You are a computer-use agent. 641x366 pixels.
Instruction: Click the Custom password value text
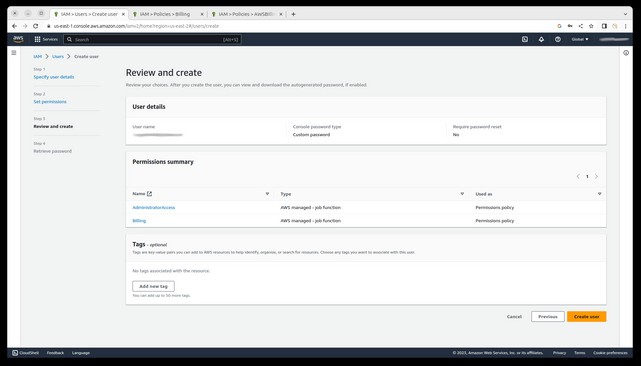(x=312, y=135)
